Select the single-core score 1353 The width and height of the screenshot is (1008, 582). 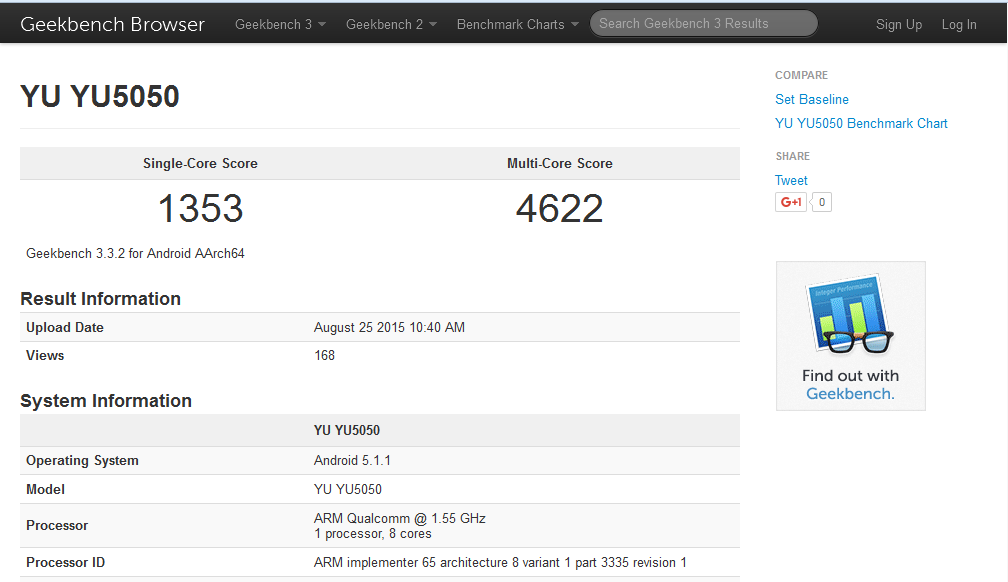pos(200,209)
